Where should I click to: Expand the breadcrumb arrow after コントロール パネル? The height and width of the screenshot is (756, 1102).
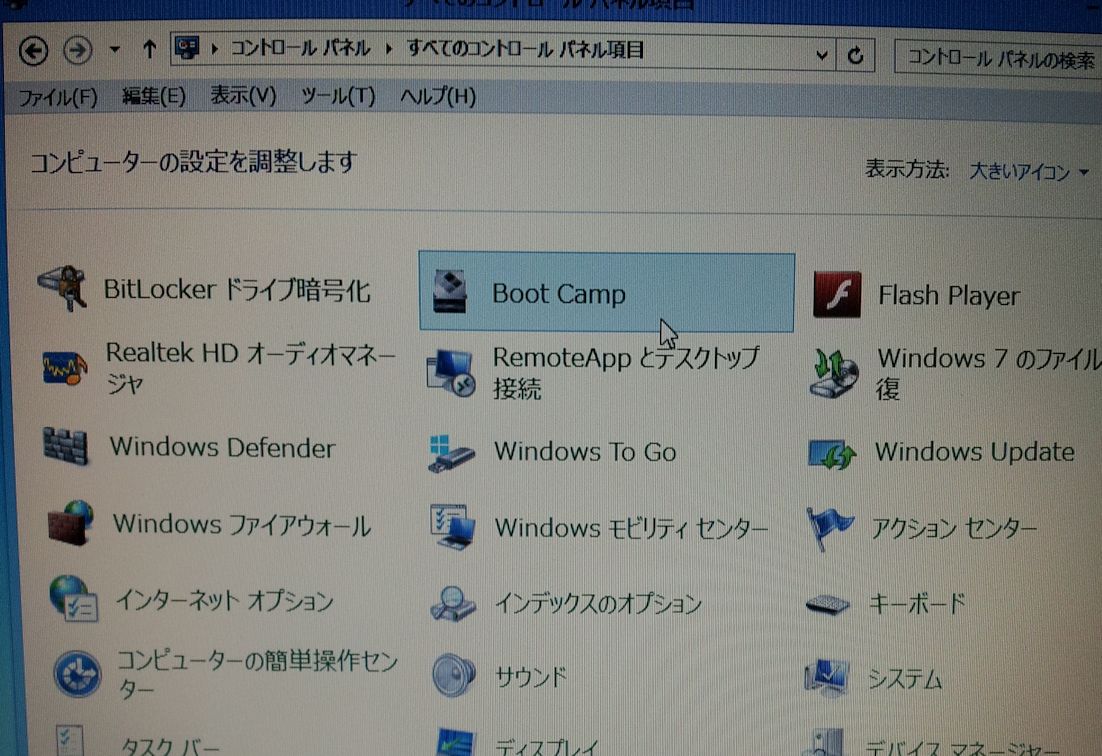click(389, 49)
